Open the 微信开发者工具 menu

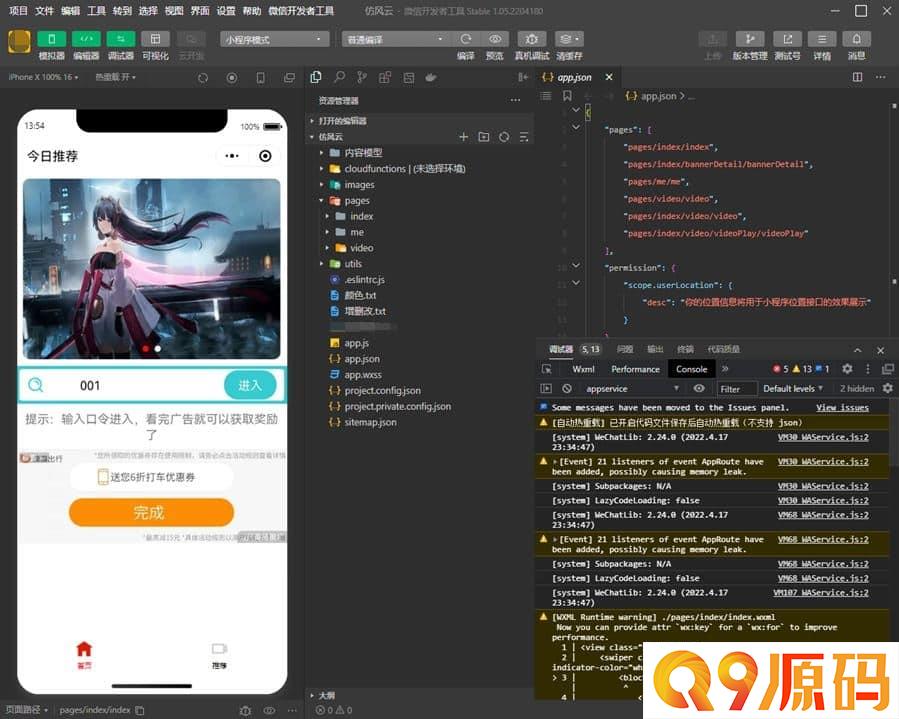coord(301,11)
